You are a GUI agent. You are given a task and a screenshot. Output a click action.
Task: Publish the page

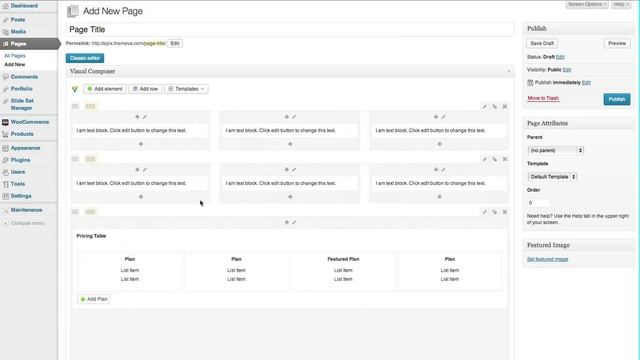[x=617, y=99]
